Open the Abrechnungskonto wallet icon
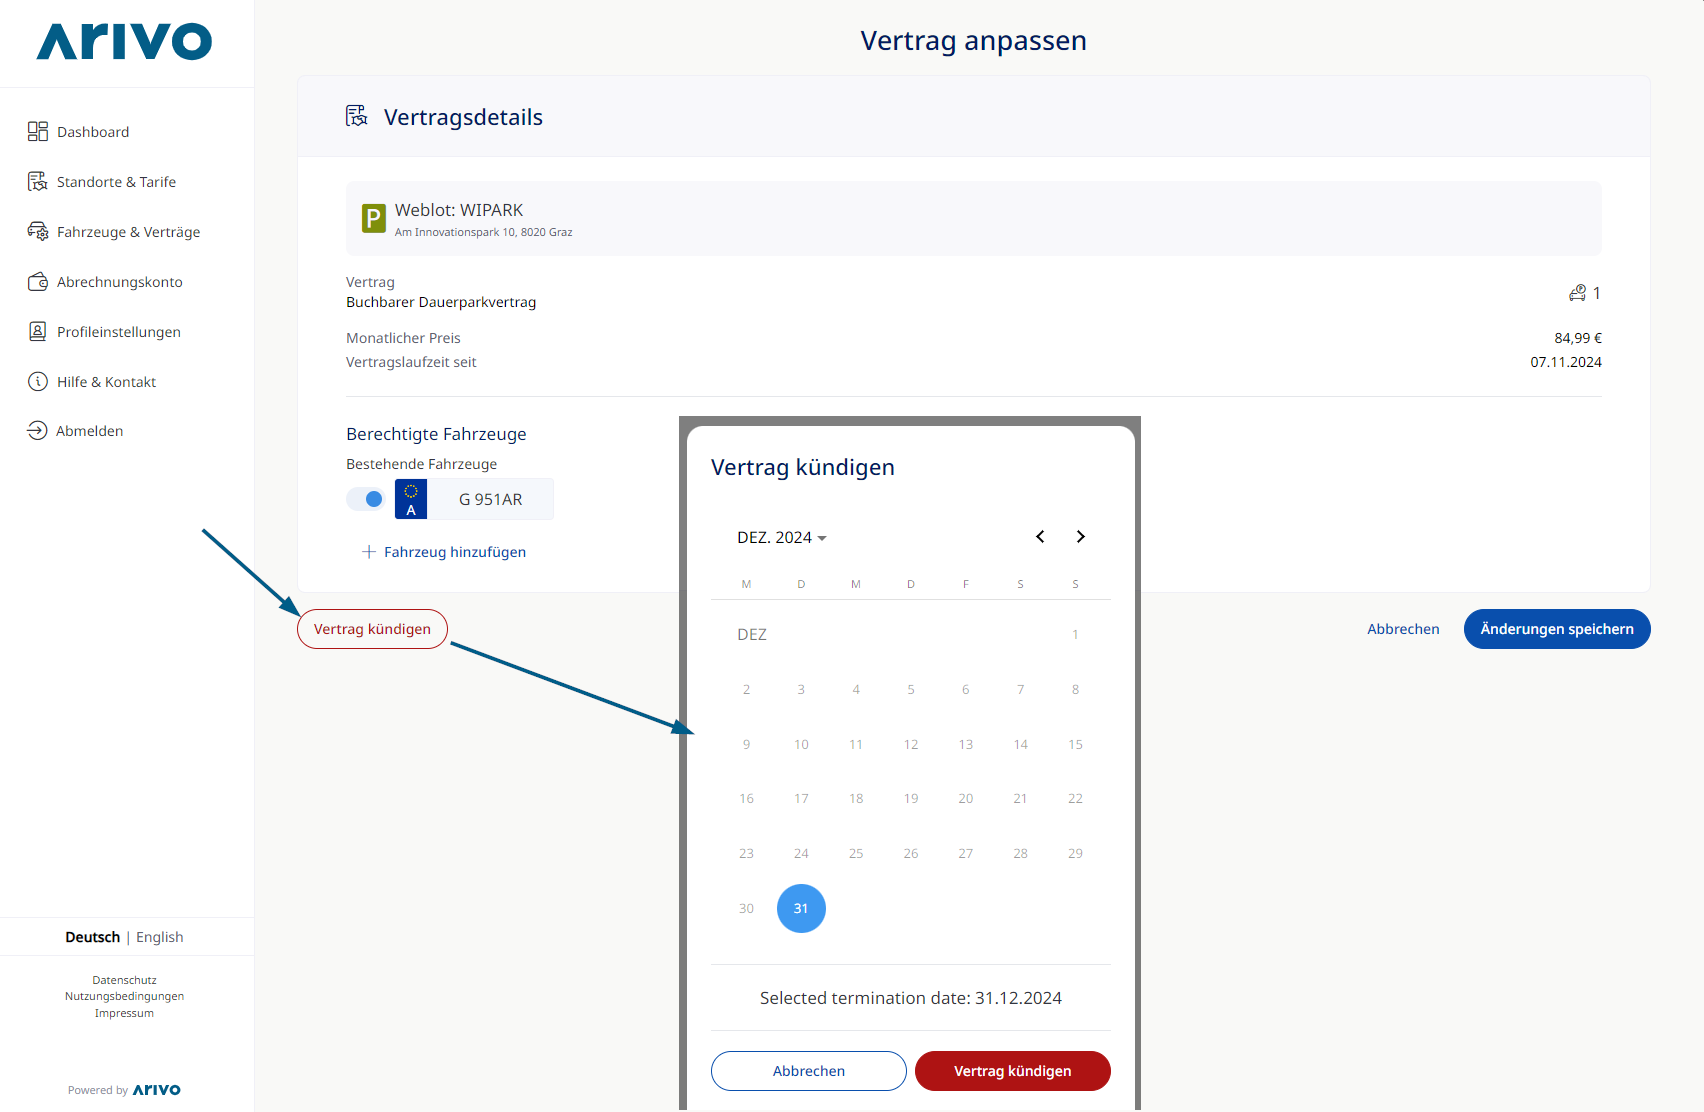 pyautogui.click(x=38, y=281)
